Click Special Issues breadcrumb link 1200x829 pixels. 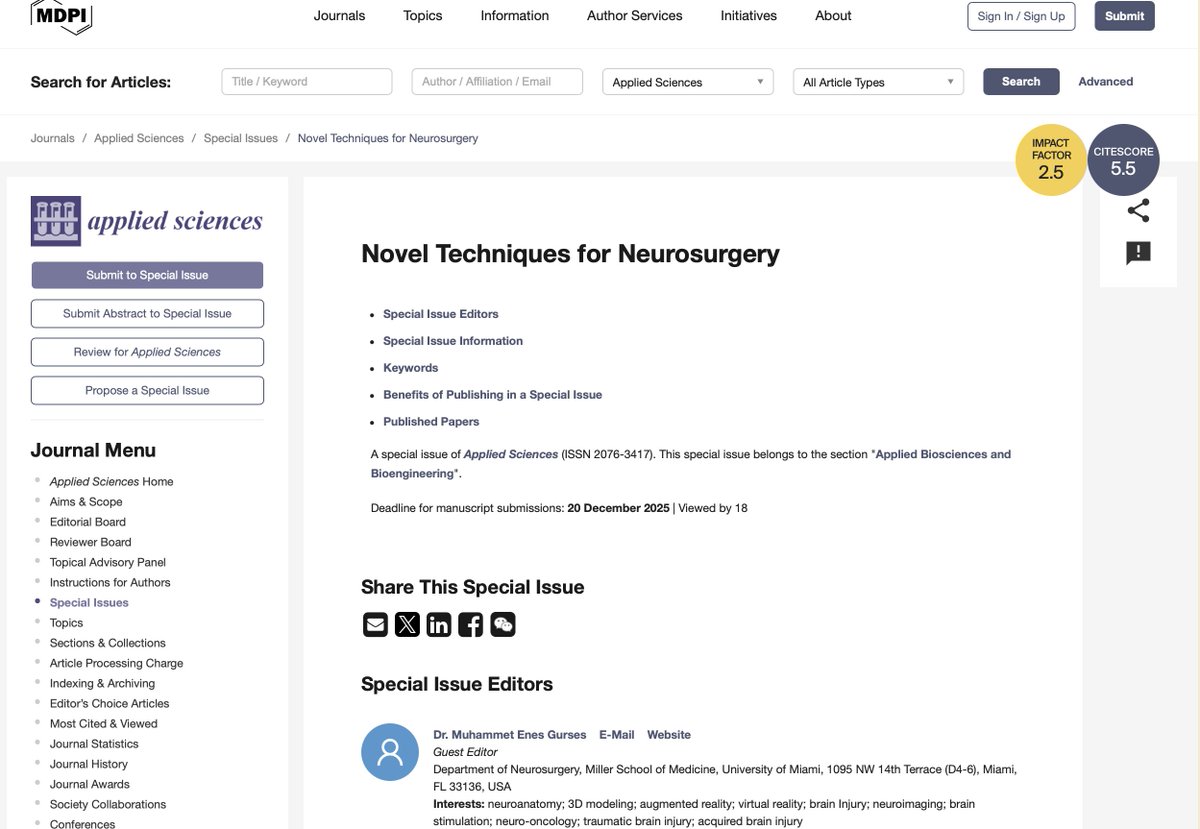[x=241, y=138]
